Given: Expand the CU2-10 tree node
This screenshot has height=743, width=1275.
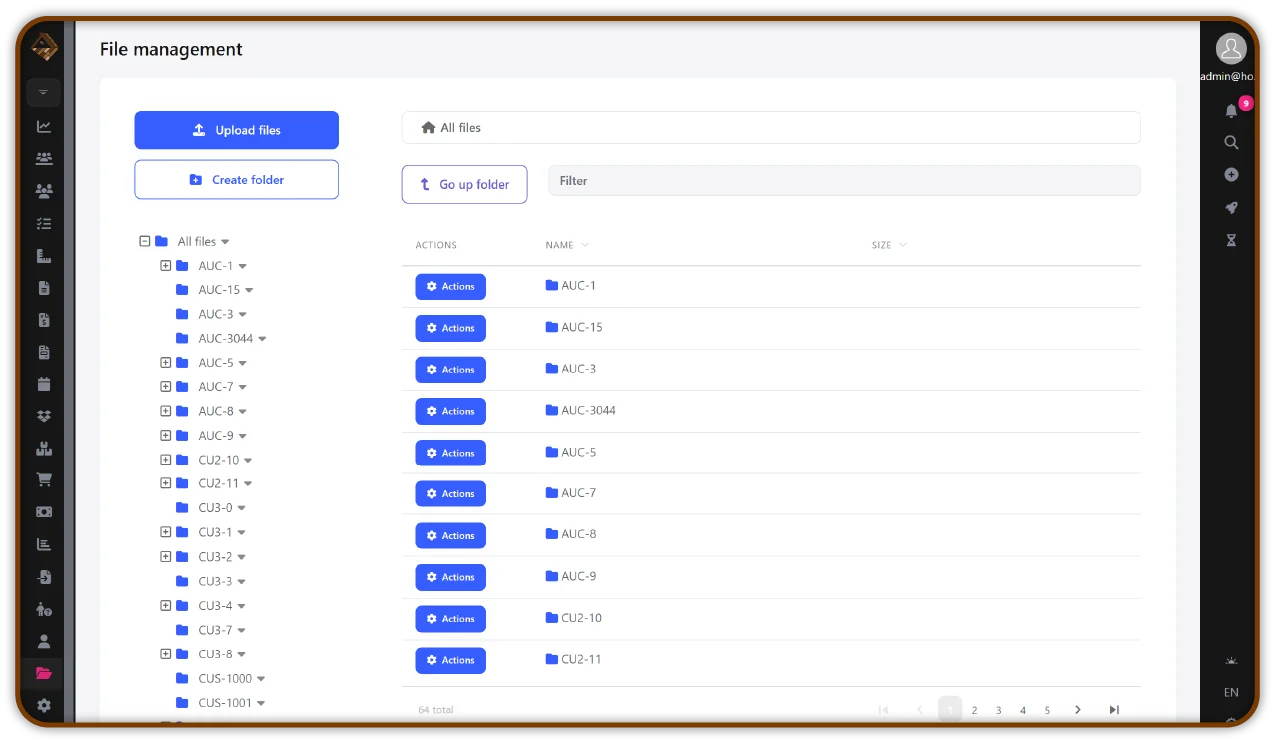Looking at the screenshot, I should (166, 460).
